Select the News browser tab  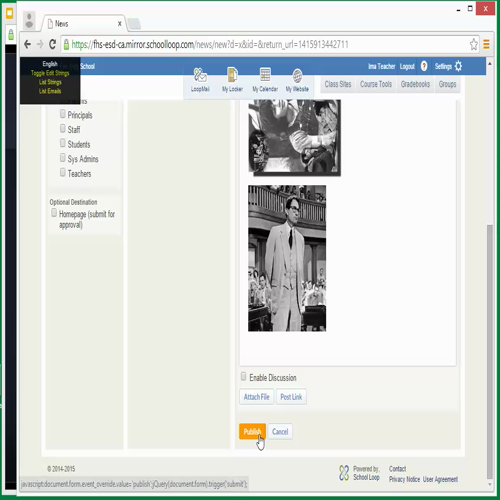point(83,24)
